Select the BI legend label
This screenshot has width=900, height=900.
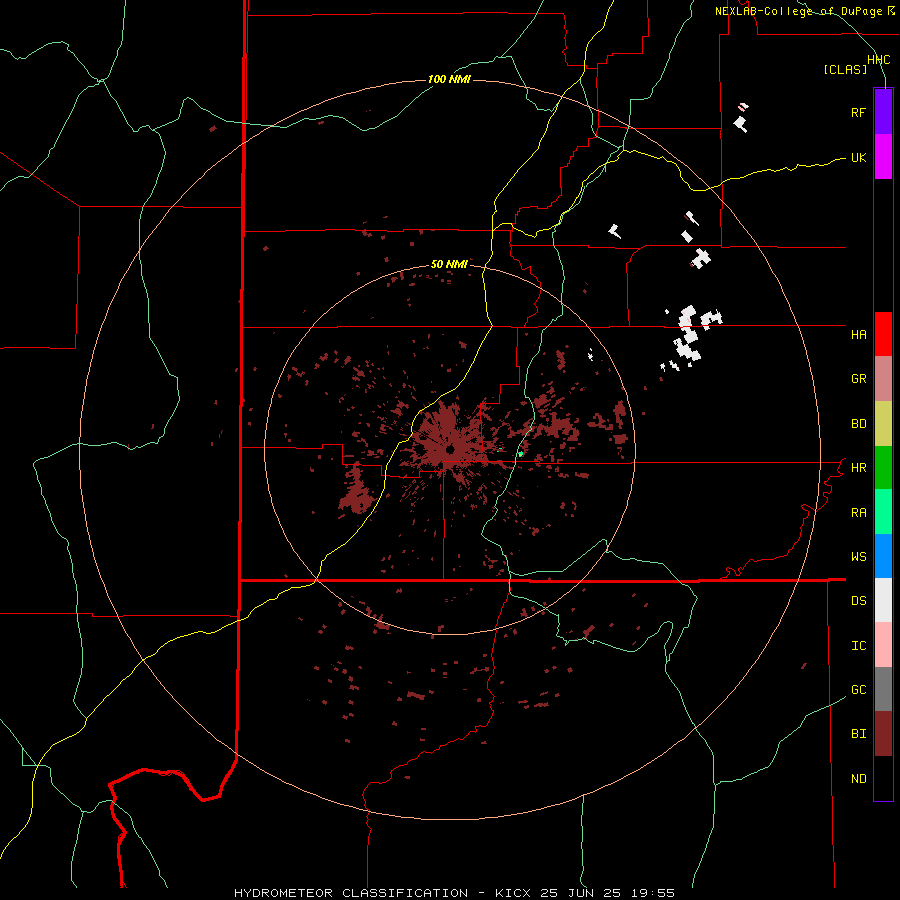coord(858,734)
